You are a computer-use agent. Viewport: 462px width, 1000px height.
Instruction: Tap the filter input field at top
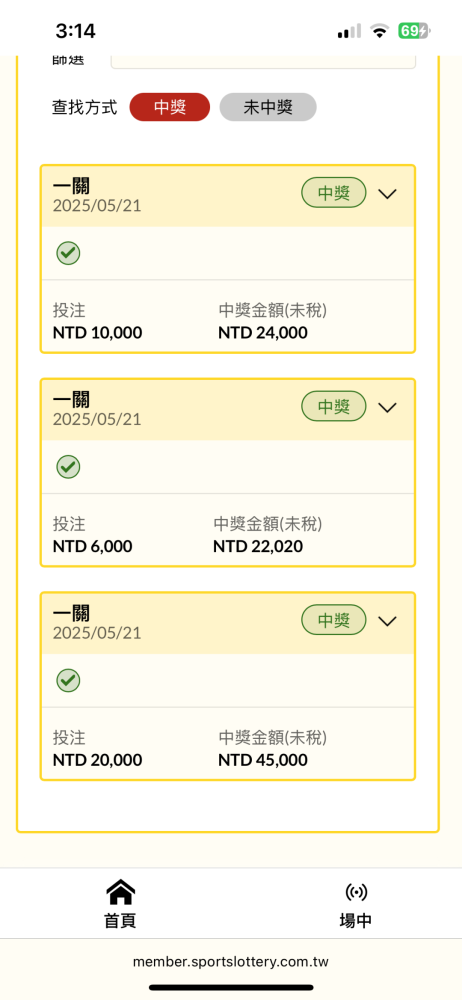point(263,62)
